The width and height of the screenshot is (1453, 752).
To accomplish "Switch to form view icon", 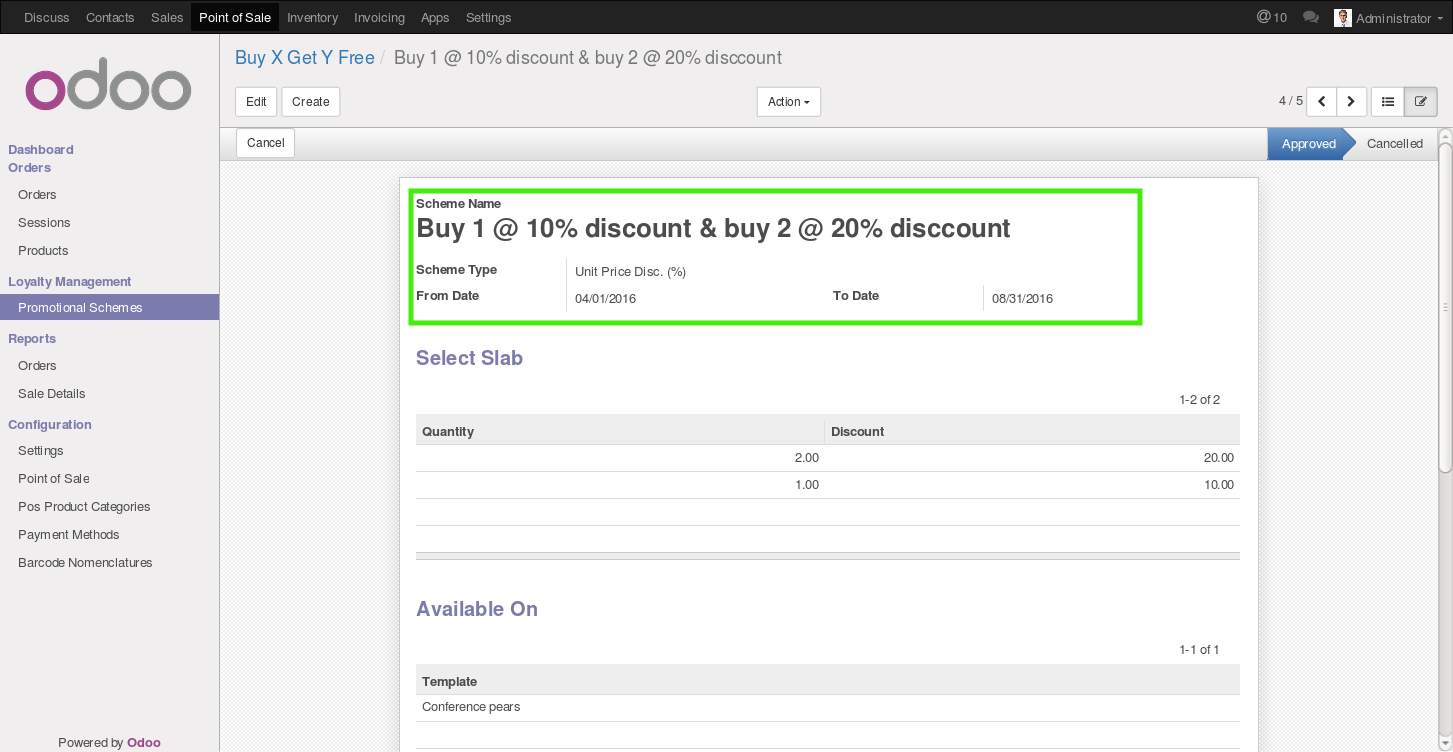I will (x=1421, y=101).
